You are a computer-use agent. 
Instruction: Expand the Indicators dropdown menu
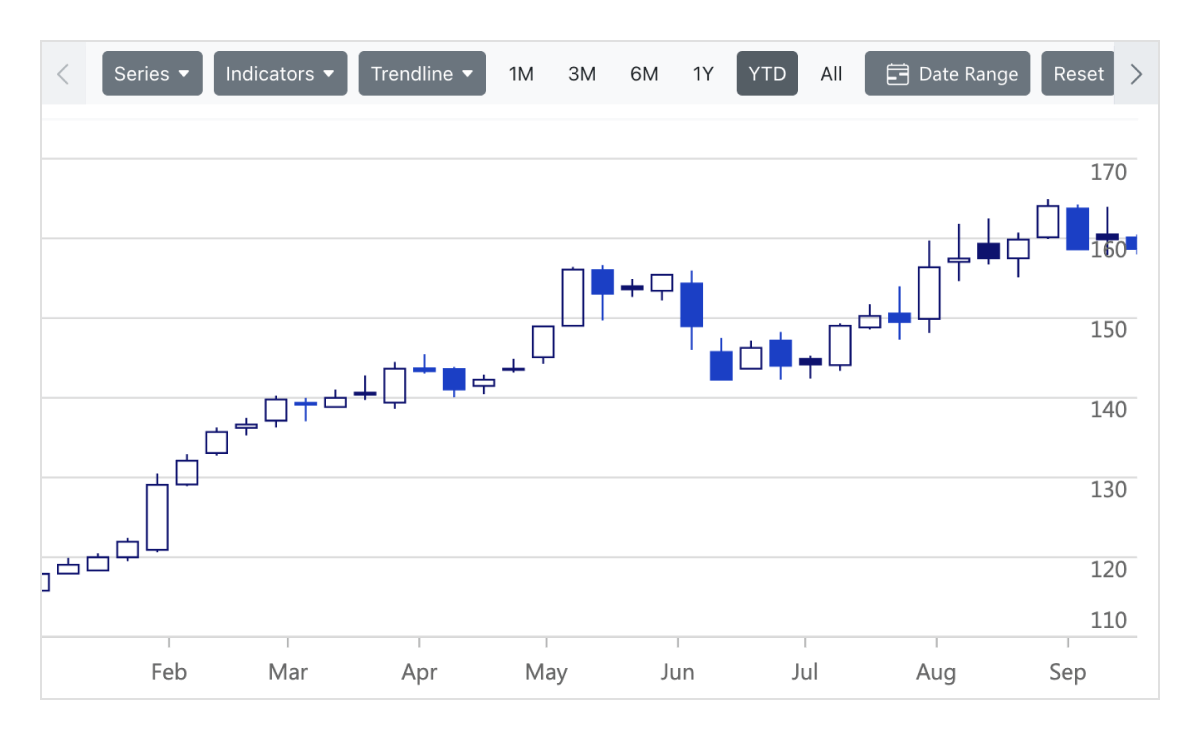[x=280, y=74]
